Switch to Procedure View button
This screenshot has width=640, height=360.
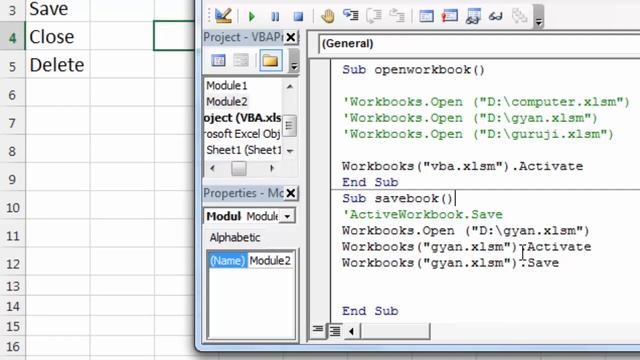tap(318, 329)
